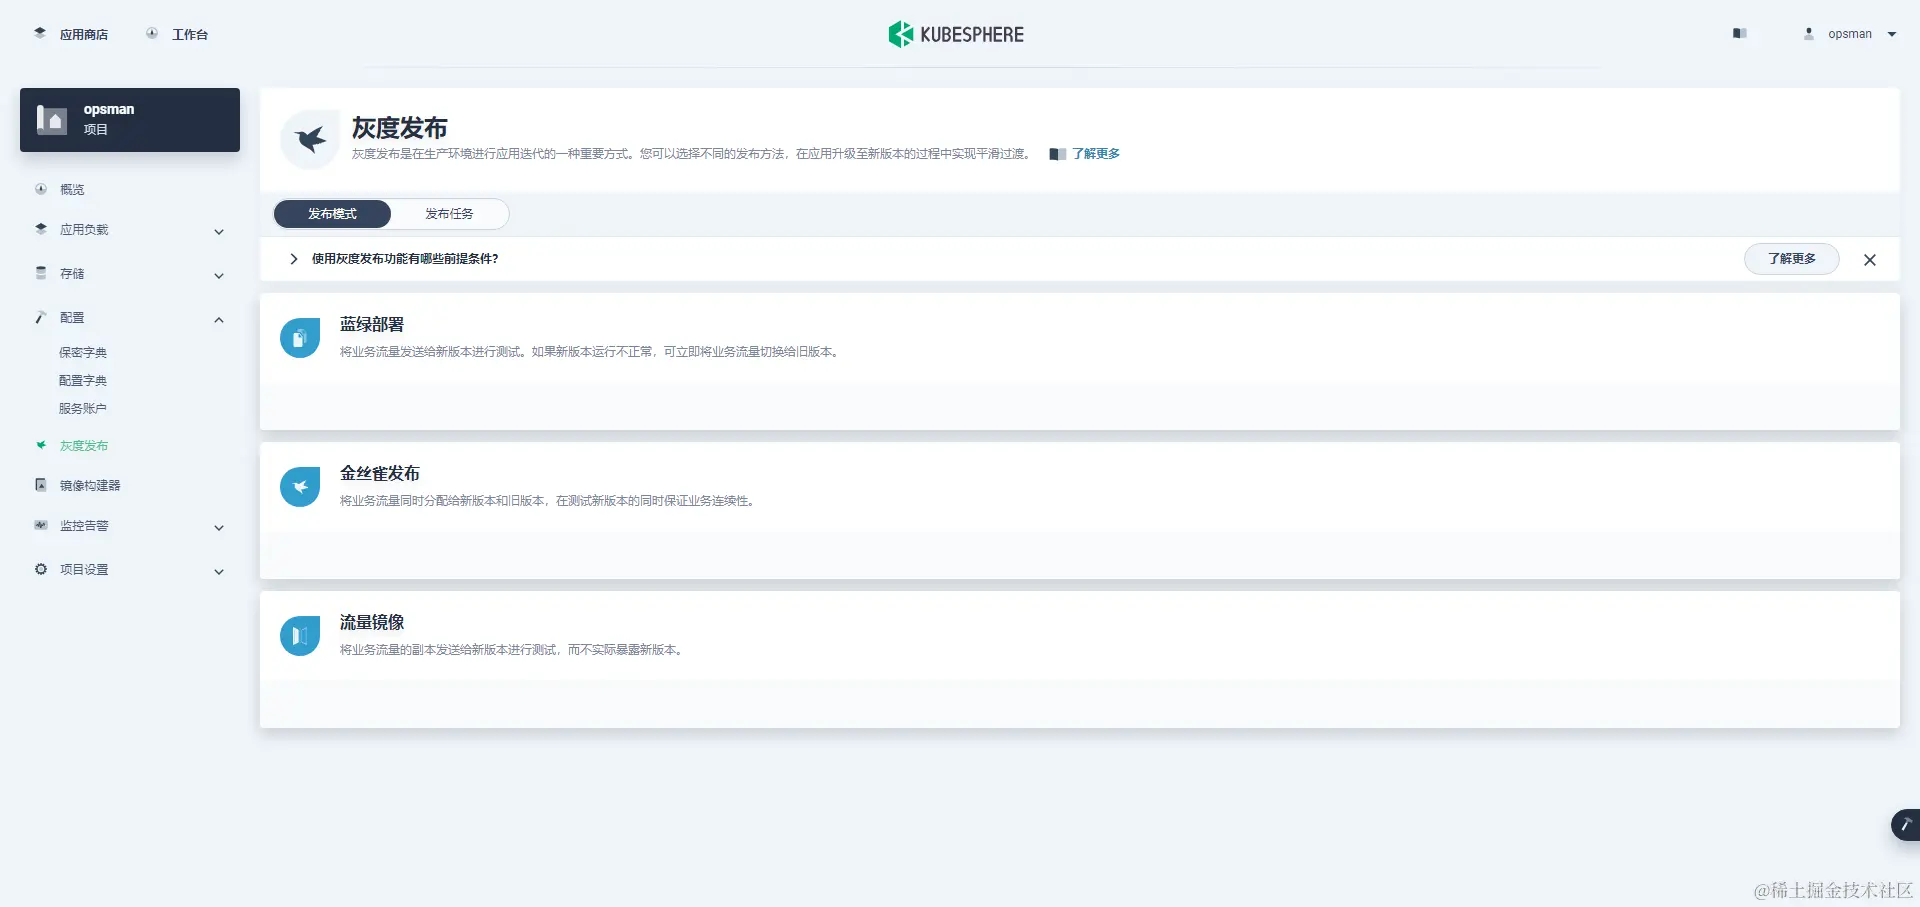The width and height of the screenshot is (1920, 907).
Task: Select the 金丝雀发布 canary release icon
Action: tap(299, 486)
